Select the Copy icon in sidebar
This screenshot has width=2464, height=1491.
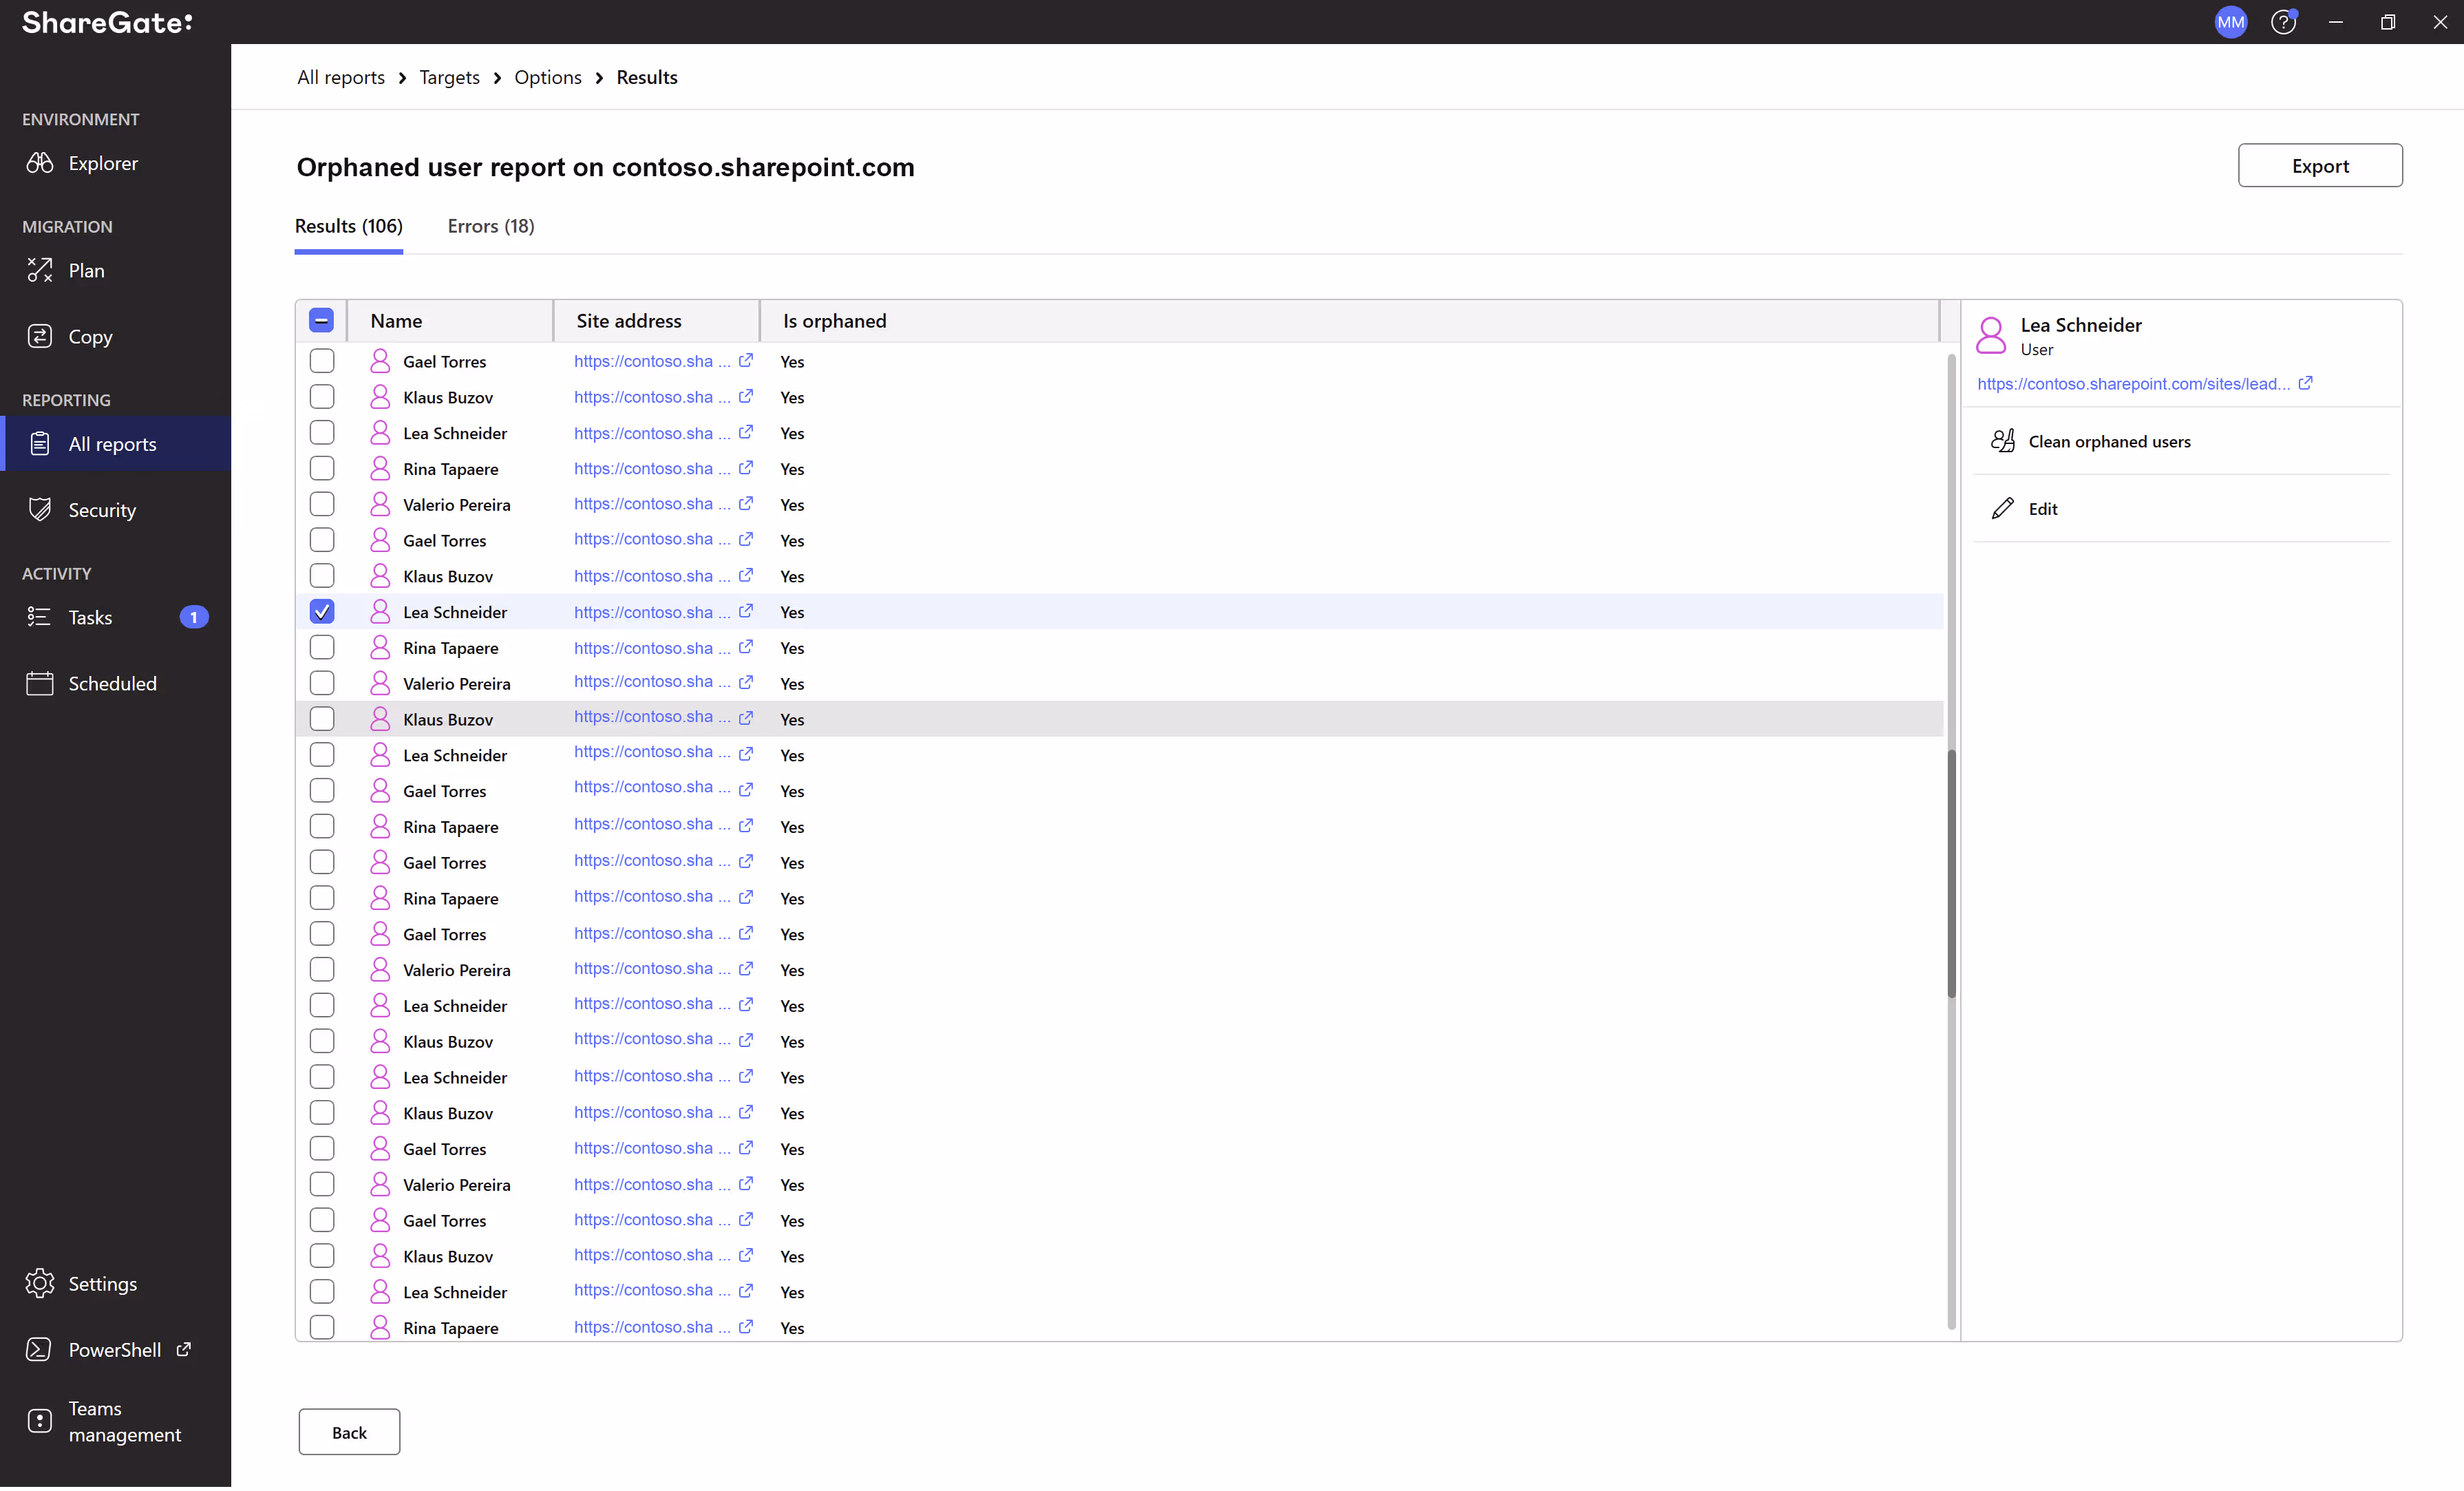click(40, 337)
